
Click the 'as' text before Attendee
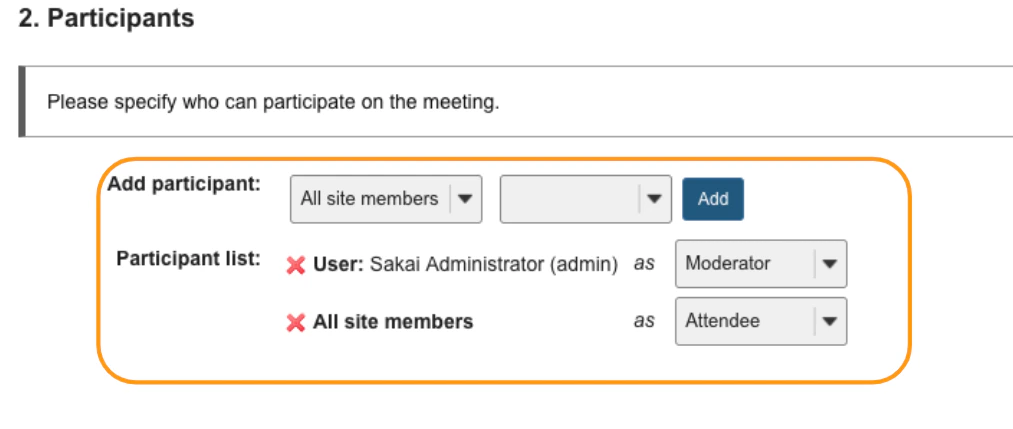point(644,322)
